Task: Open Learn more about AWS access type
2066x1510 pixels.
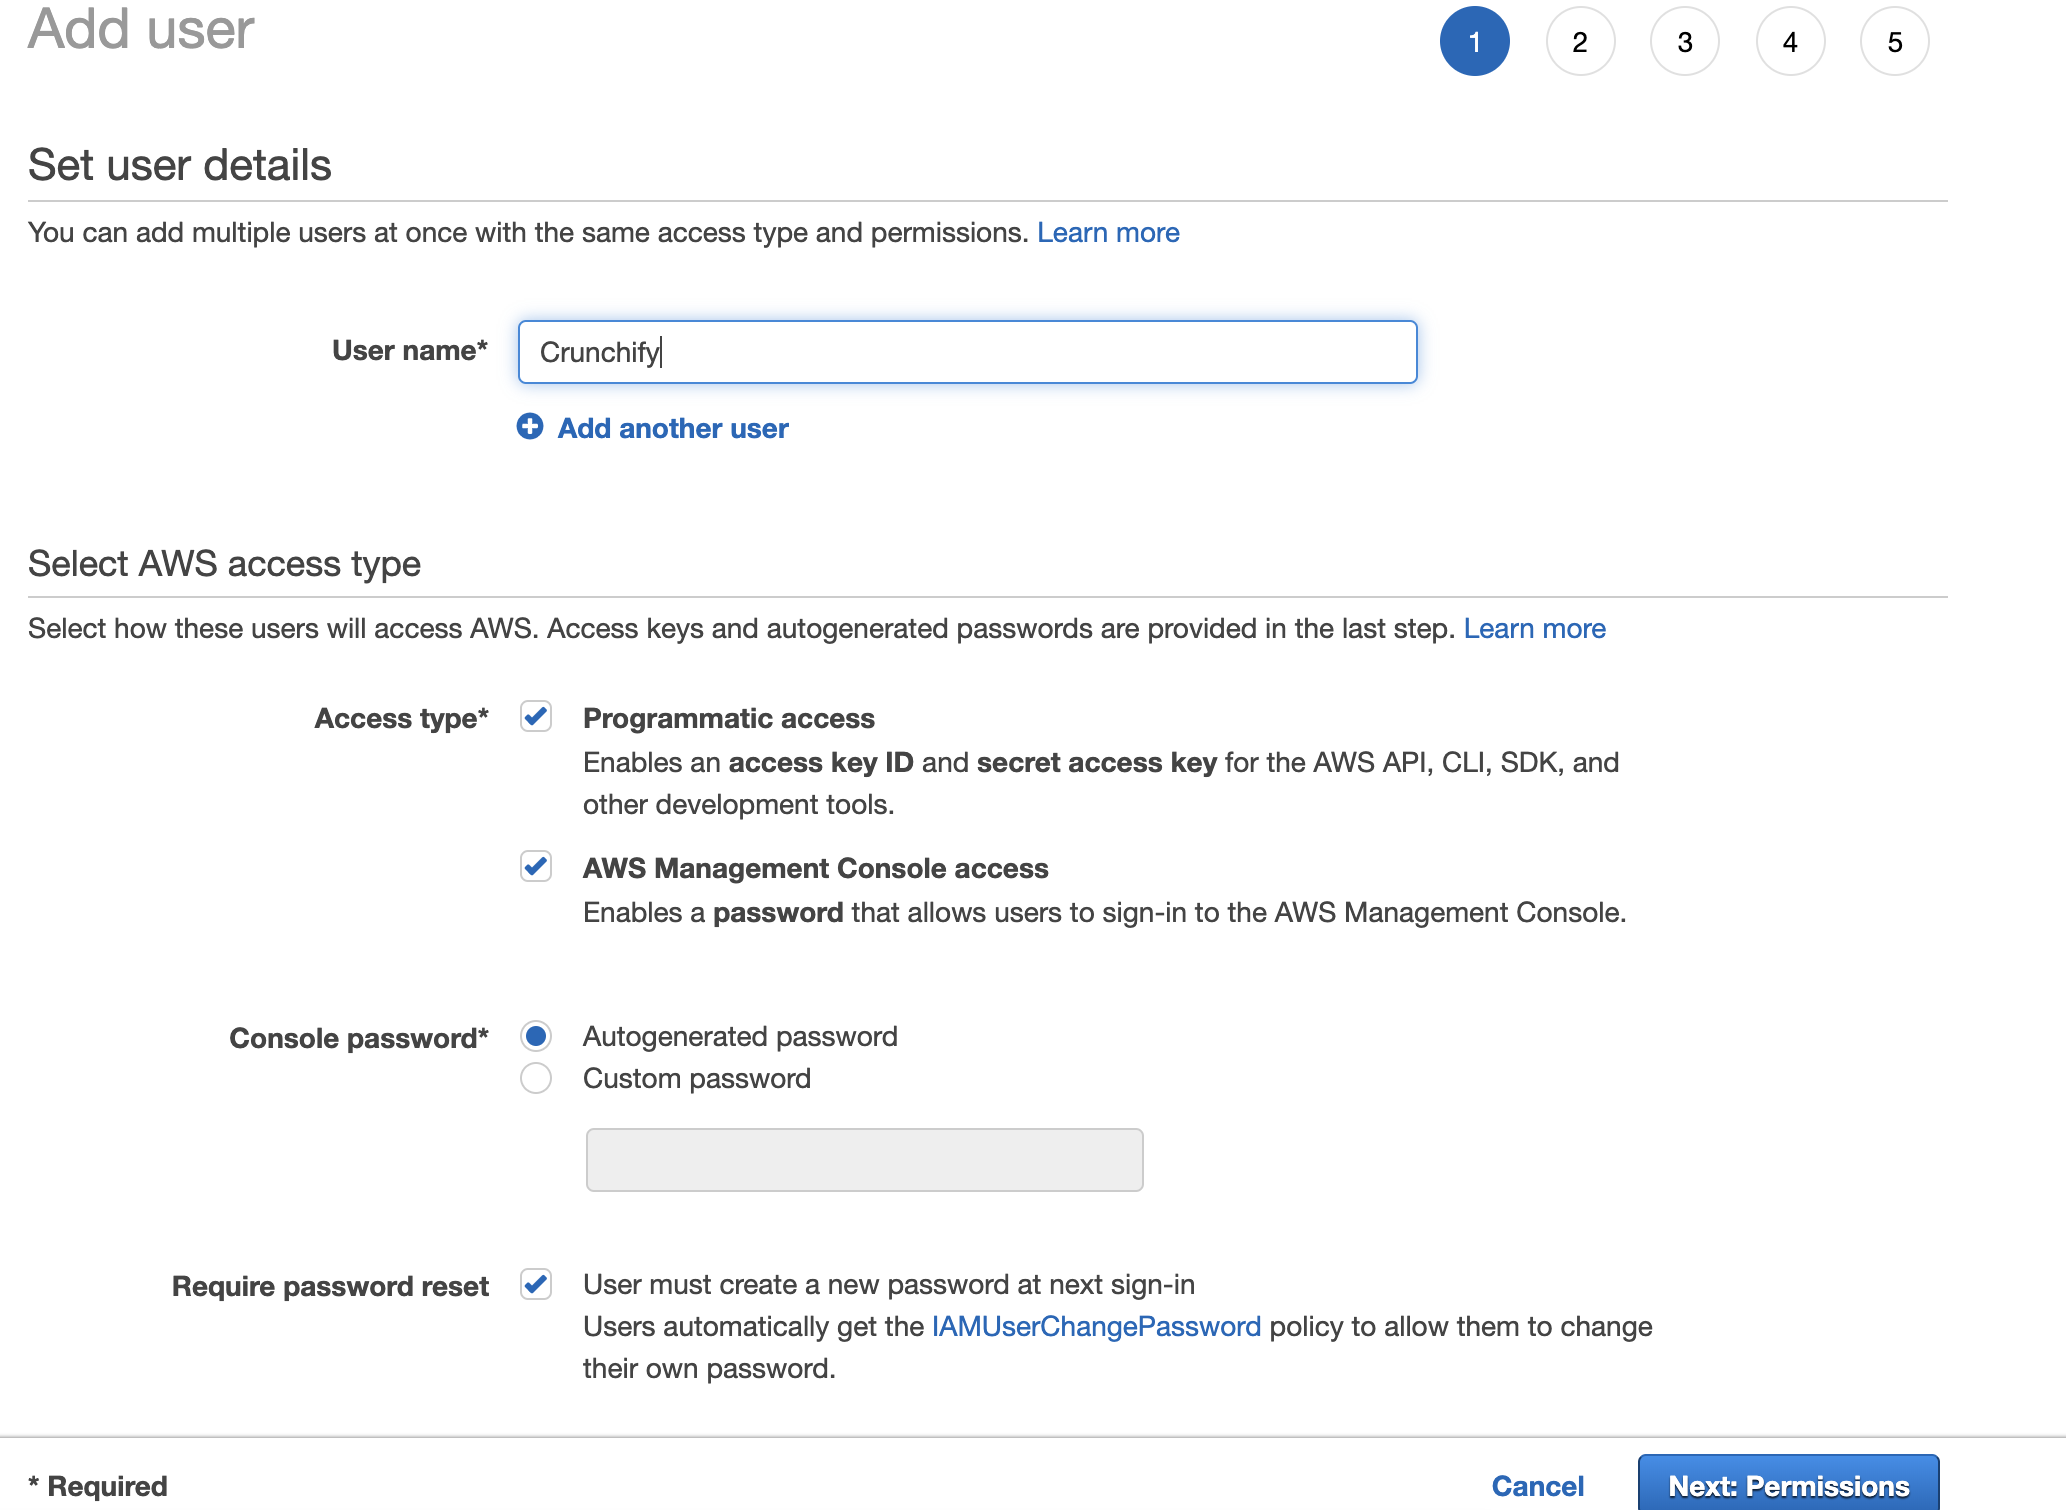Action: [x=1534, y=628]
